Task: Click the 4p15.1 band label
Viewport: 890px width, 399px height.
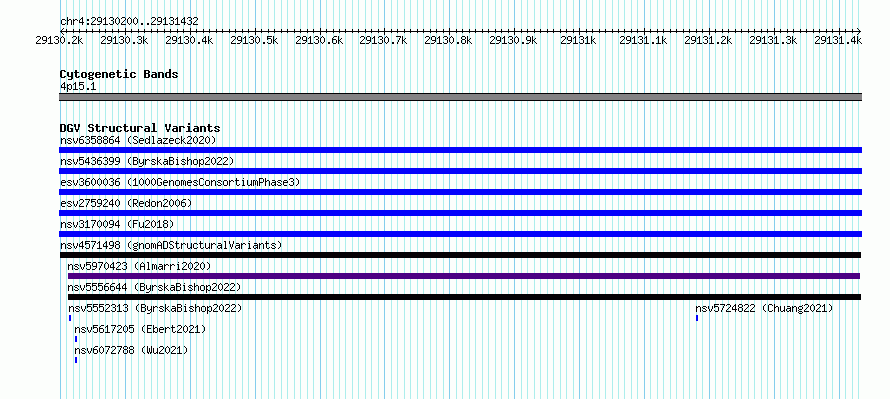Action: click(x=78, y=86)
